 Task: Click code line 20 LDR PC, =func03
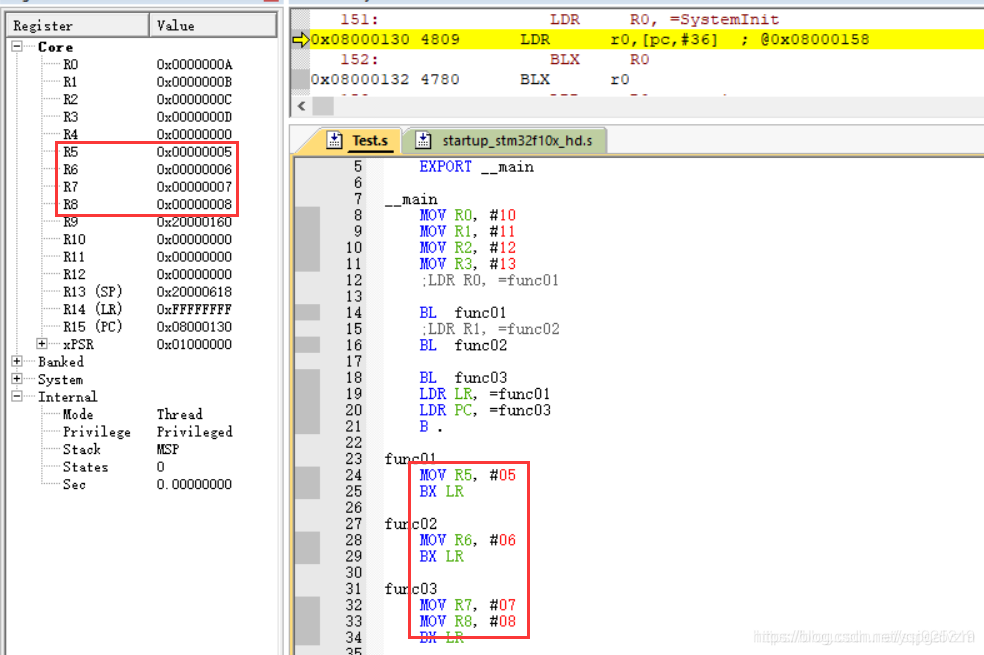pyautogui.click(x=485, y=410)
